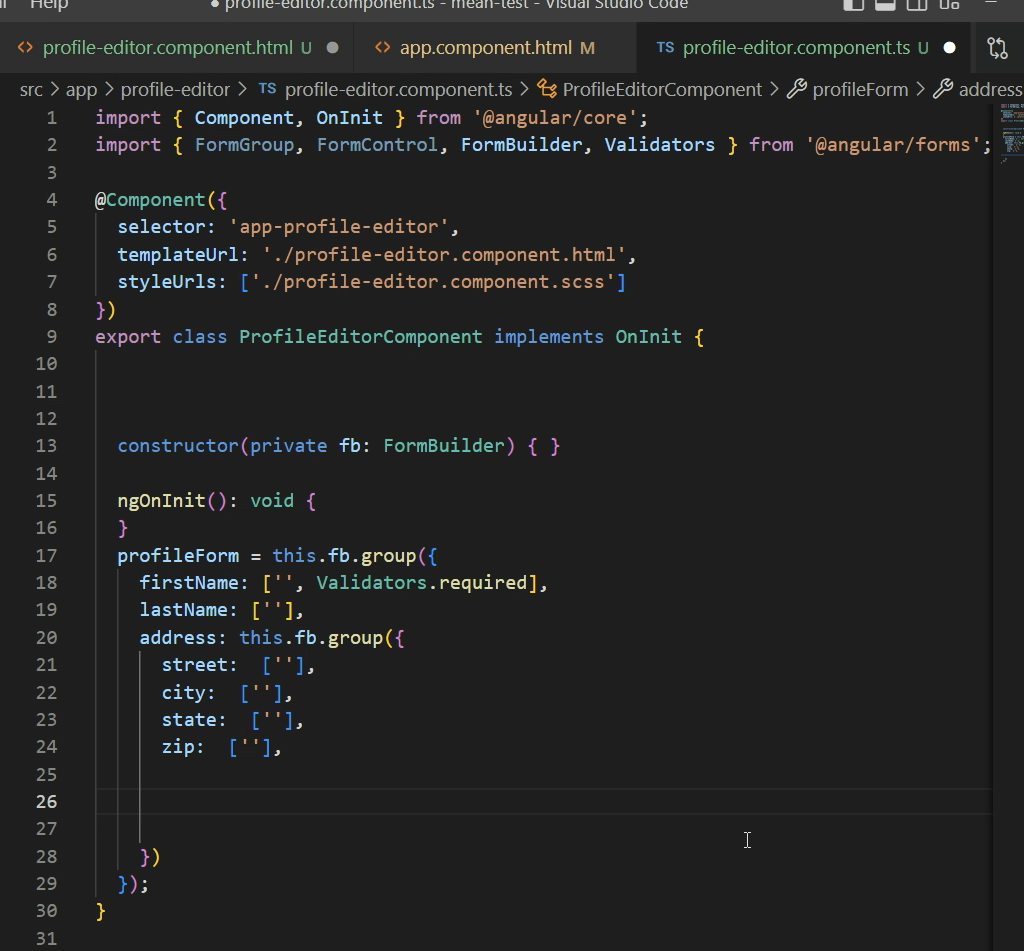Toggle the primary sidebar layout icon

click(x=853, y=4)
